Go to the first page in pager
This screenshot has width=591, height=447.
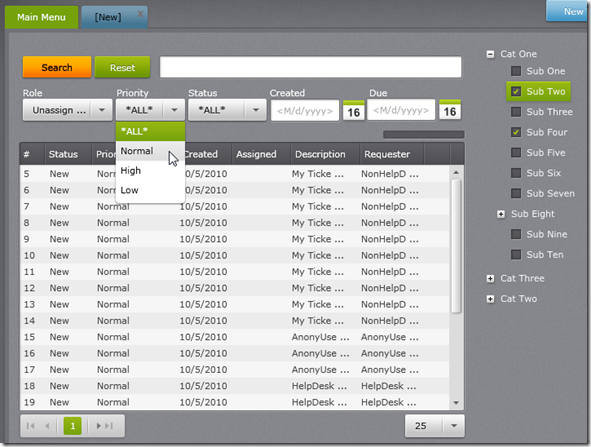pyautogui.click(x=31, y=426)
